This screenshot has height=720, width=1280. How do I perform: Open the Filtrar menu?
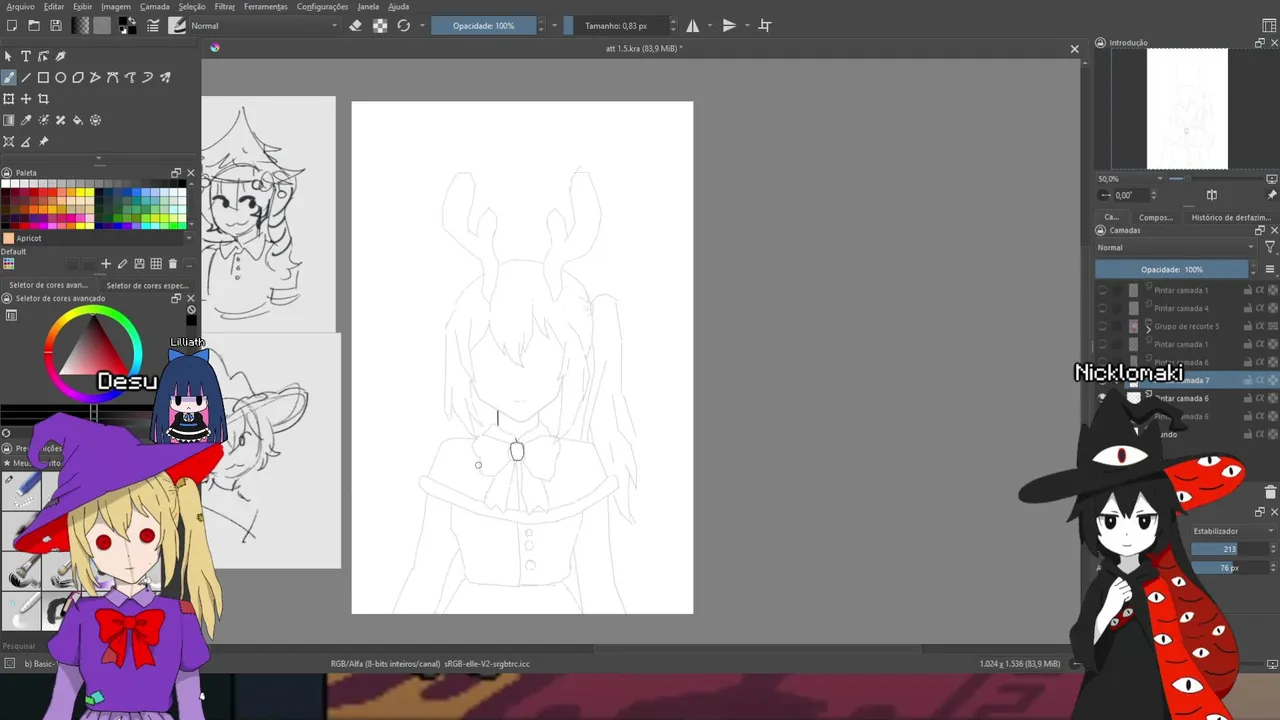click(225, 7)
